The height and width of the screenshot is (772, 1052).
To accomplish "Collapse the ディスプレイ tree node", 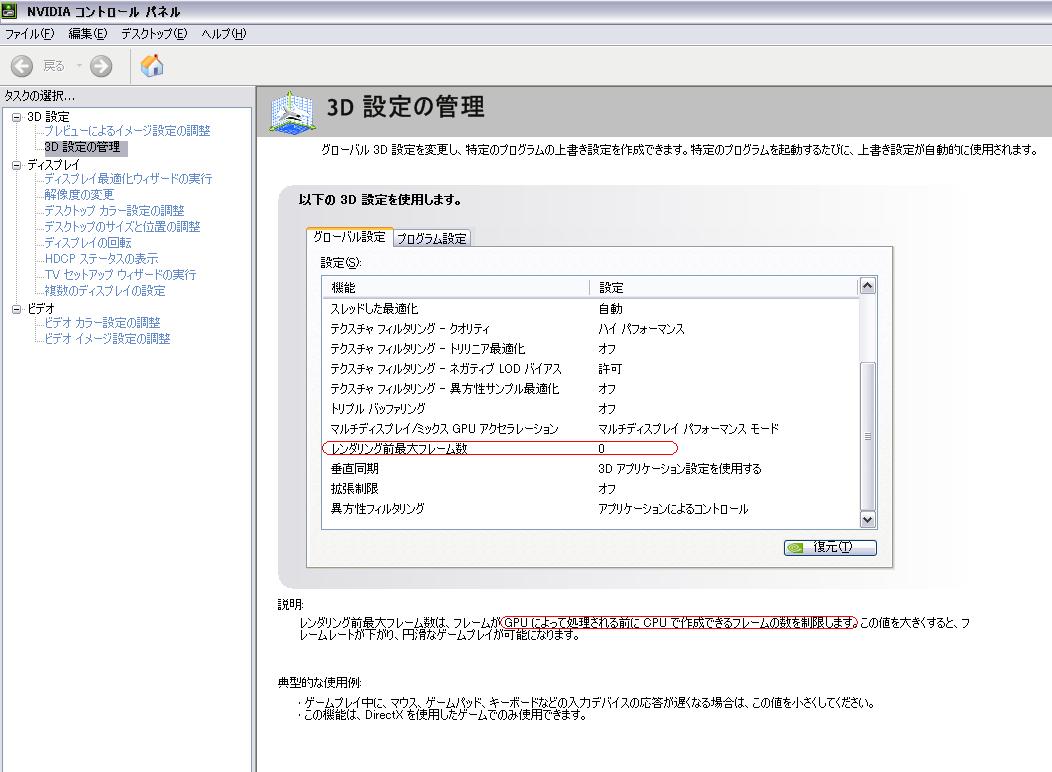I will point(16,165).
